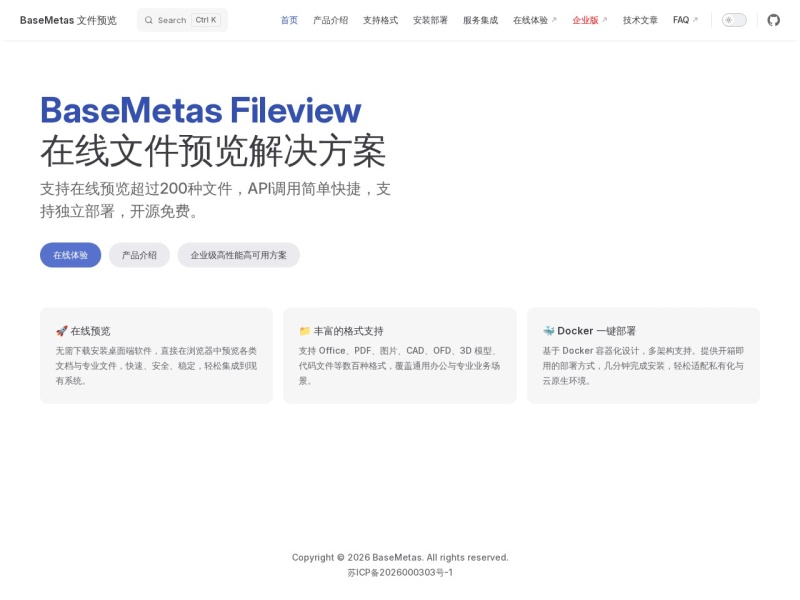Navigate to 安装部署

tap(430, 20)
